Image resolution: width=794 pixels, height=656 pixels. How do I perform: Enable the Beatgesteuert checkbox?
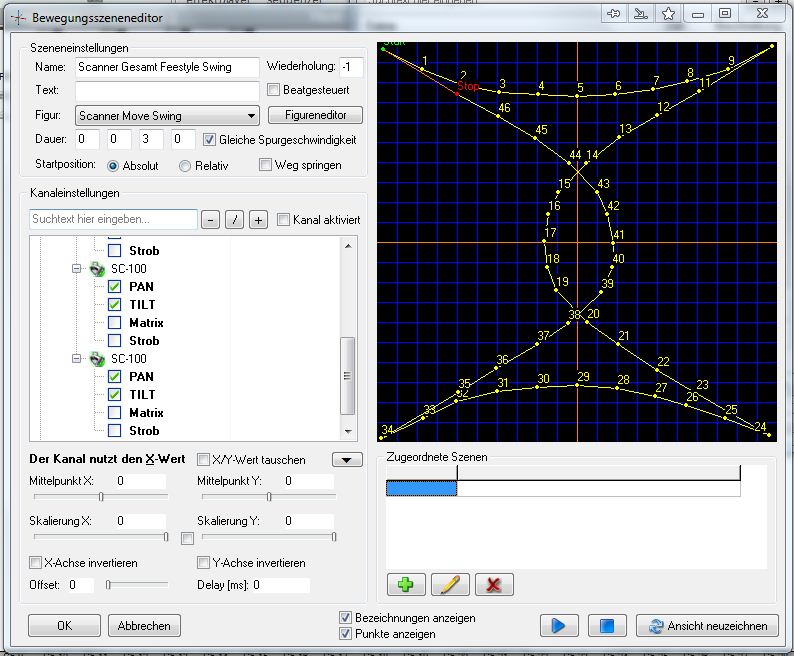(274, 91)
